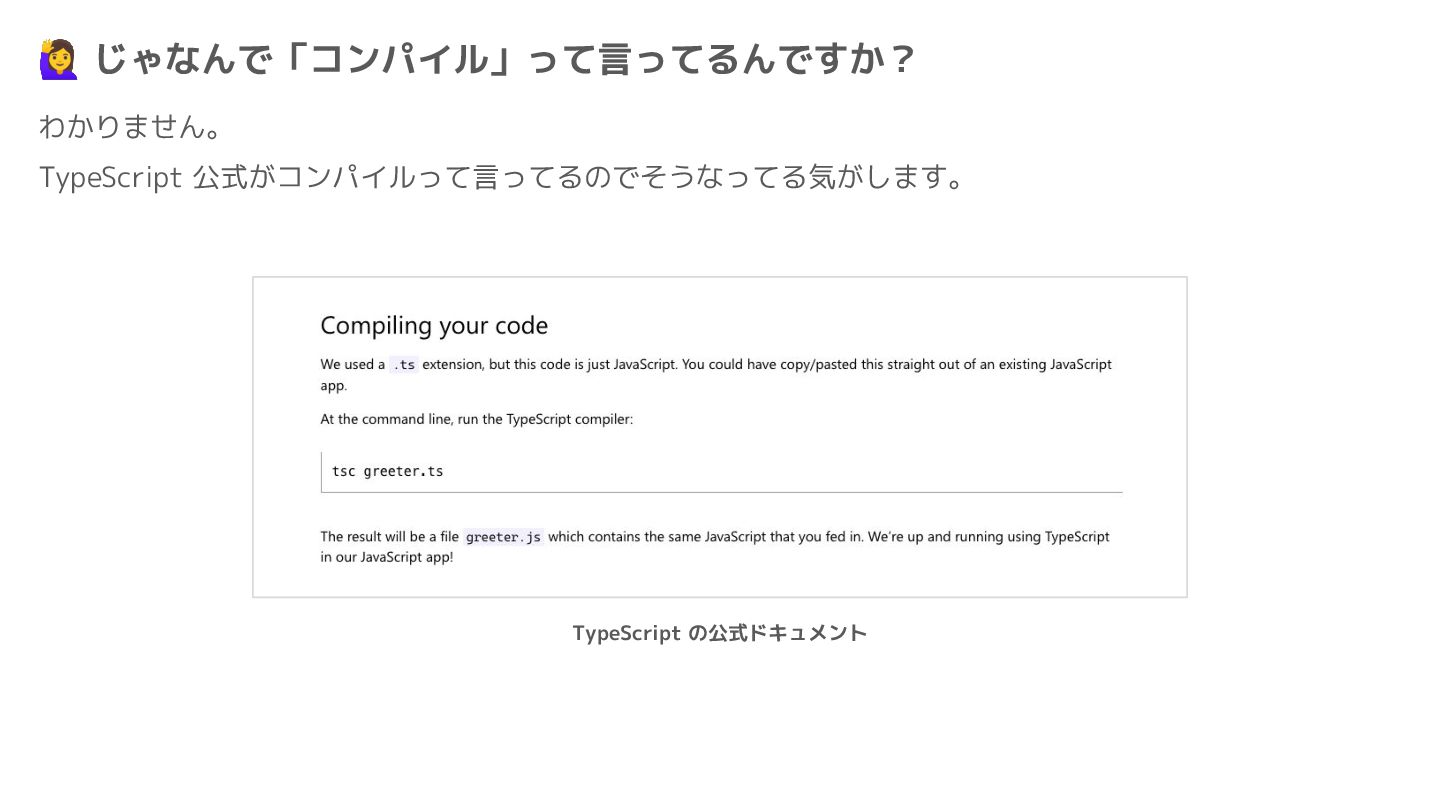This screenshot has width=1440, height=810.
Task: Click the greeter.js inline code badge
Action: tap(504, 537)
